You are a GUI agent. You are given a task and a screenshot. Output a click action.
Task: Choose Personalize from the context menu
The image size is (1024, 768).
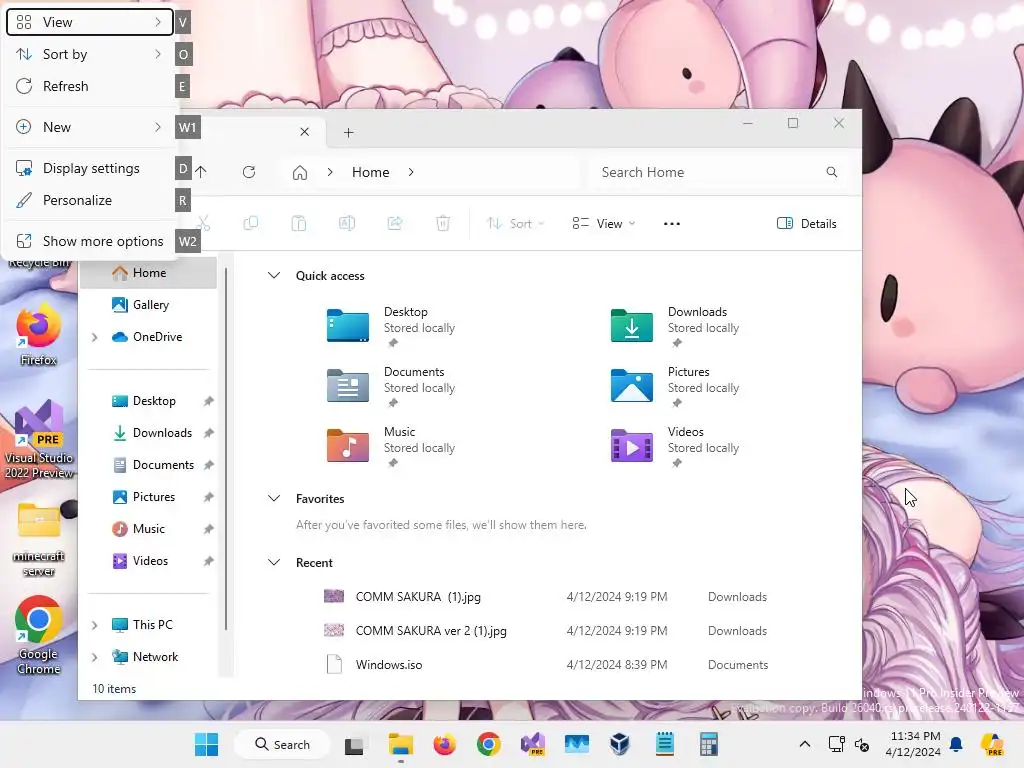coord(89,200)
